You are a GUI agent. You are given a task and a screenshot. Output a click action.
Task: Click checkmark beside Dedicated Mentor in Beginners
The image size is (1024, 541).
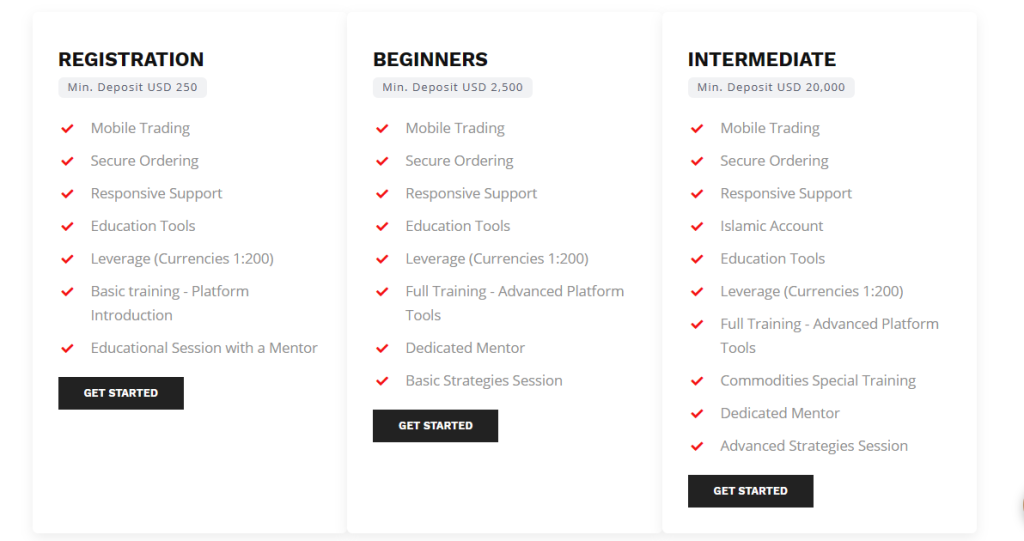tap(382, 349)
